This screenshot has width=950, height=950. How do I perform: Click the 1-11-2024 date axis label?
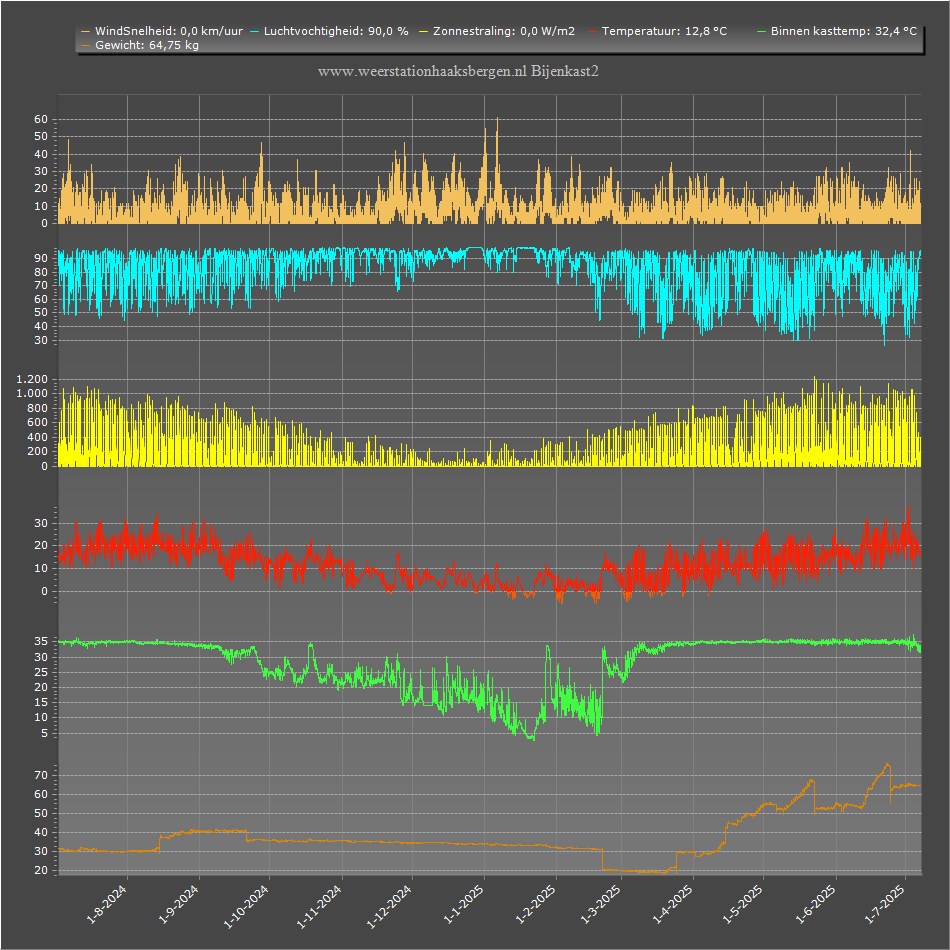pos(319,906)
